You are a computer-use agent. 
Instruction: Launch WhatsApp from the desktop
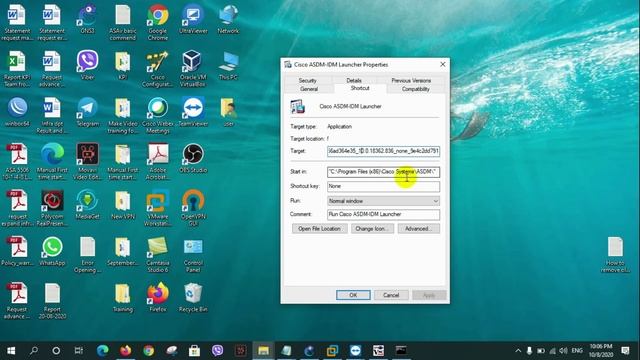pyautogui.click(x=52, y=251)
